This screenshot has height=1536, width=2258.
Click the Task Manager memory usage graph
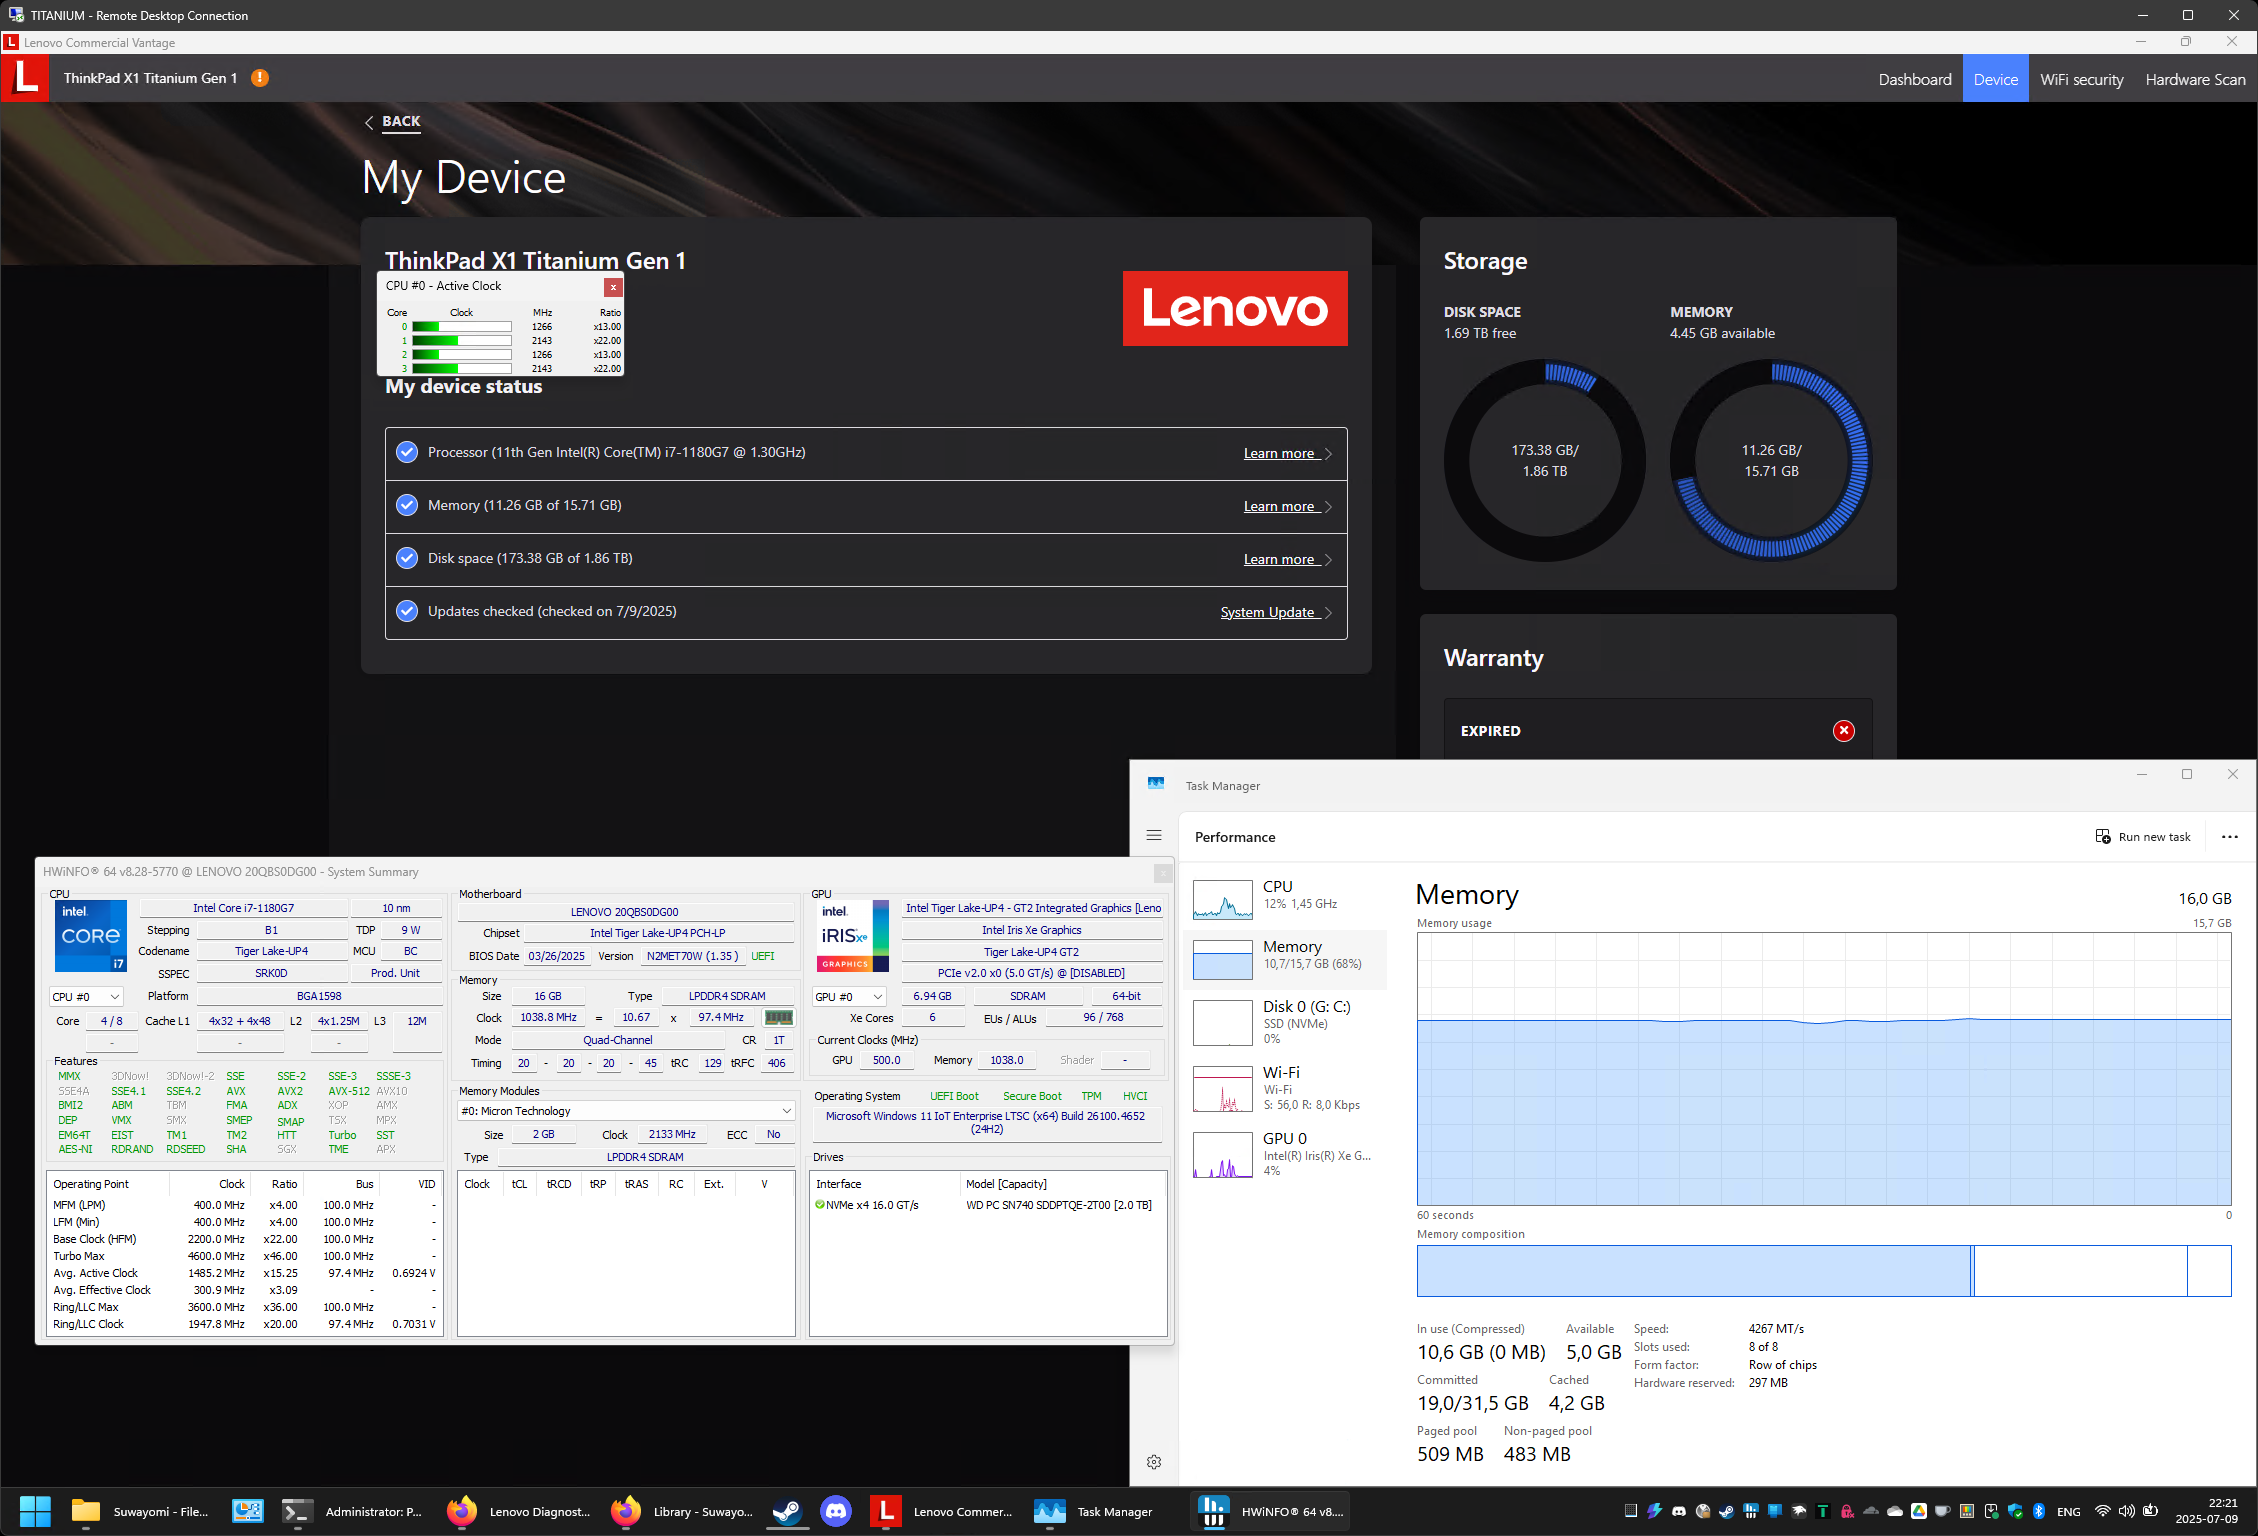tap(1823, 1068)
